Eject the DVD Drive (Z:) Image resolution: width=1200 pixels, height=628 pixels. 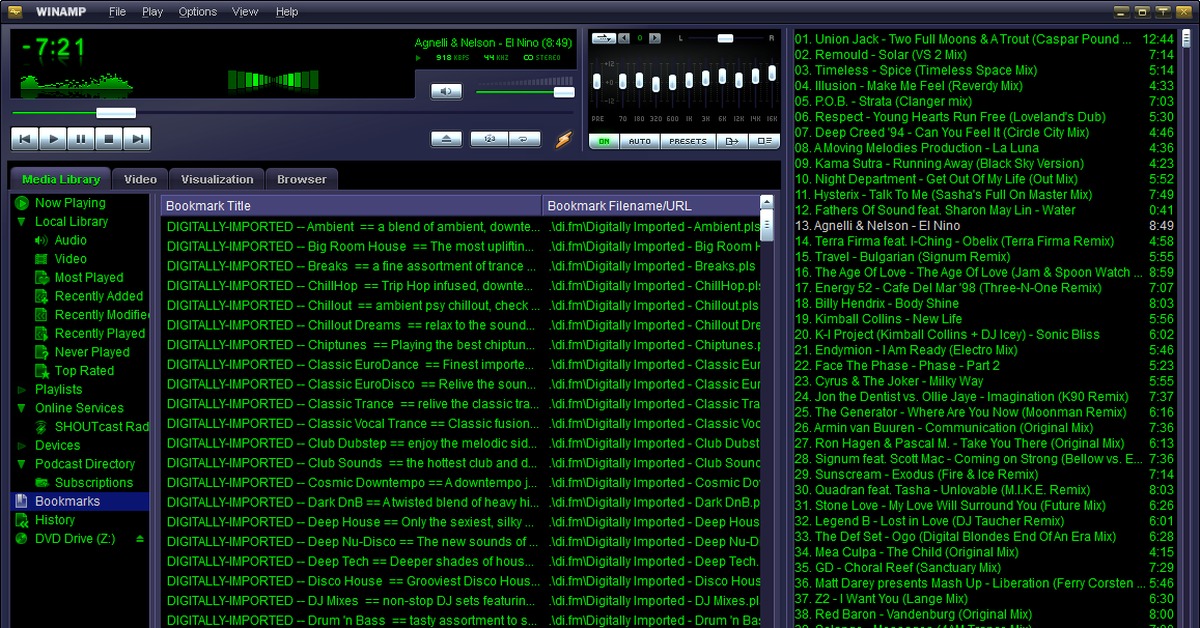[x=140, y=539]
